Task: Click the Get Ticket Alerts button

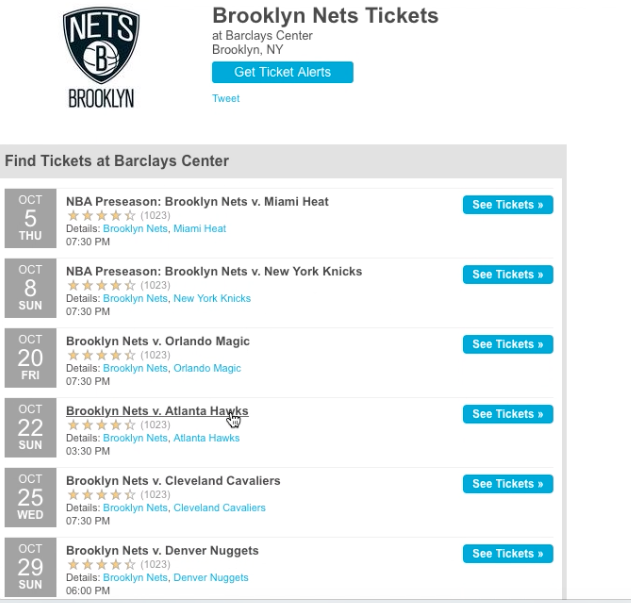Action: 283,72
